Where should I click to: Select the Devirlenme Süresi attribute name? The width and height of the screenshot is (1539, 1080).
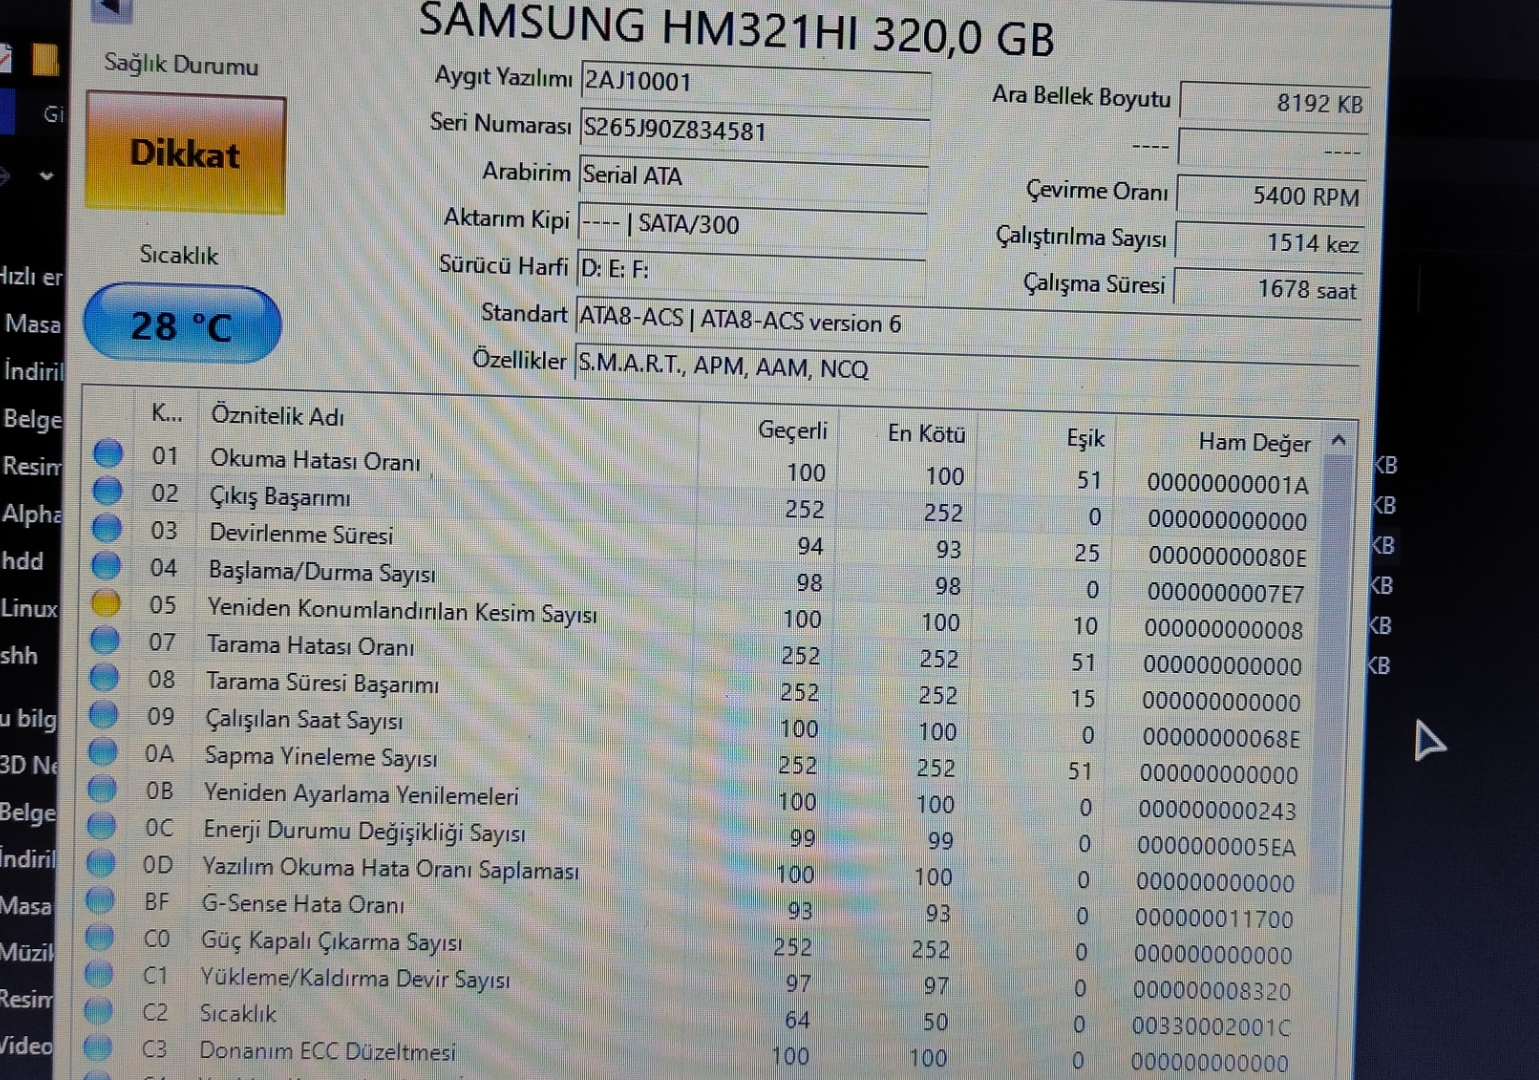coord(301,534)
